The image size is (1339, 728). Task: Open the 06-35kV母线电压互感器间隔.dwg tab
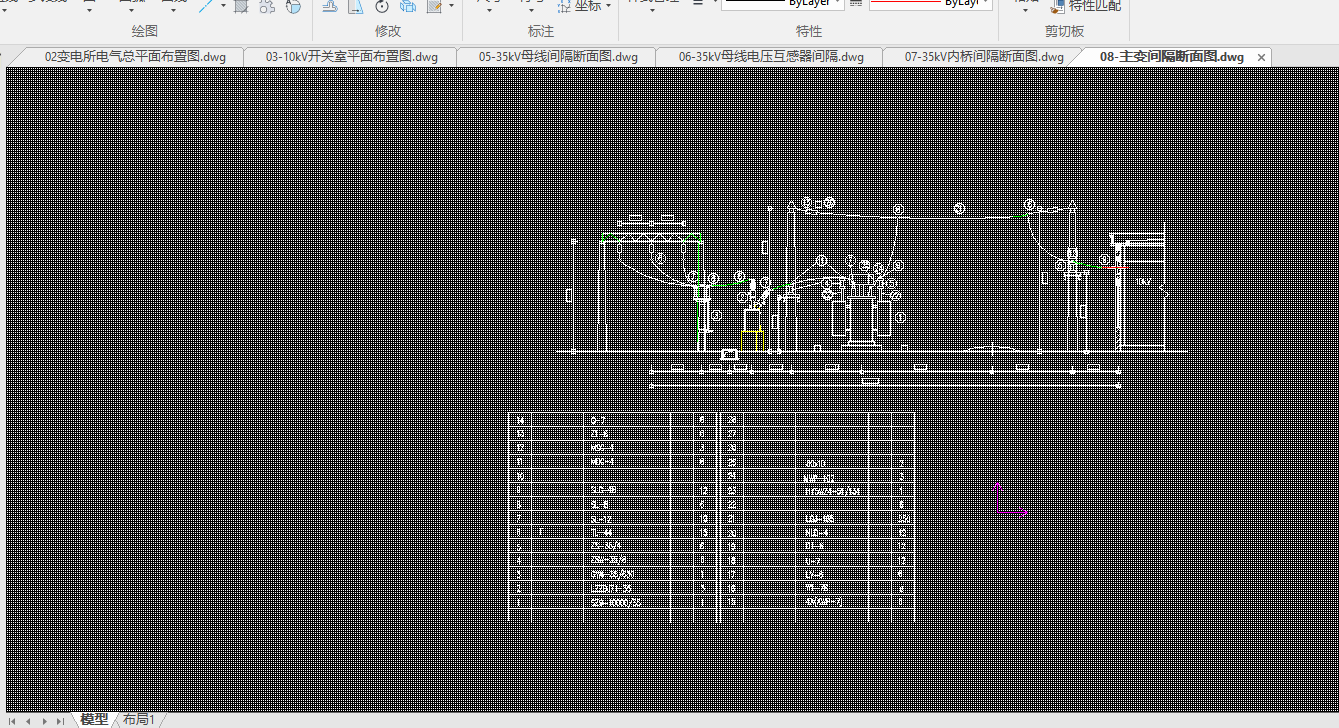point(770,57)
